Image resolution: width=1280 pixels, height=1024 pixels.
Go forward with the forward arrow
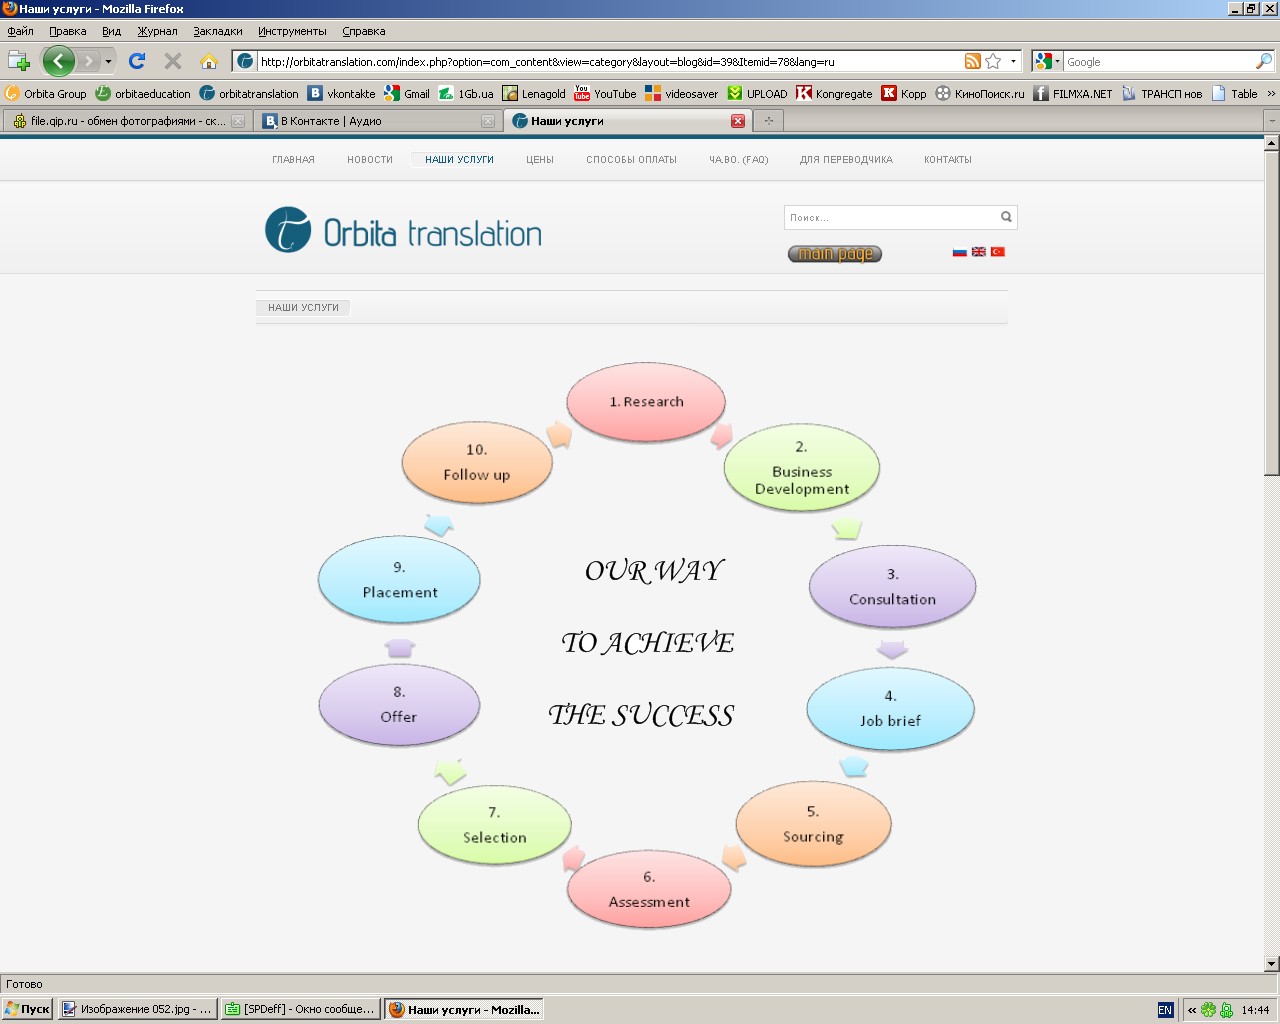click(88, 61)
